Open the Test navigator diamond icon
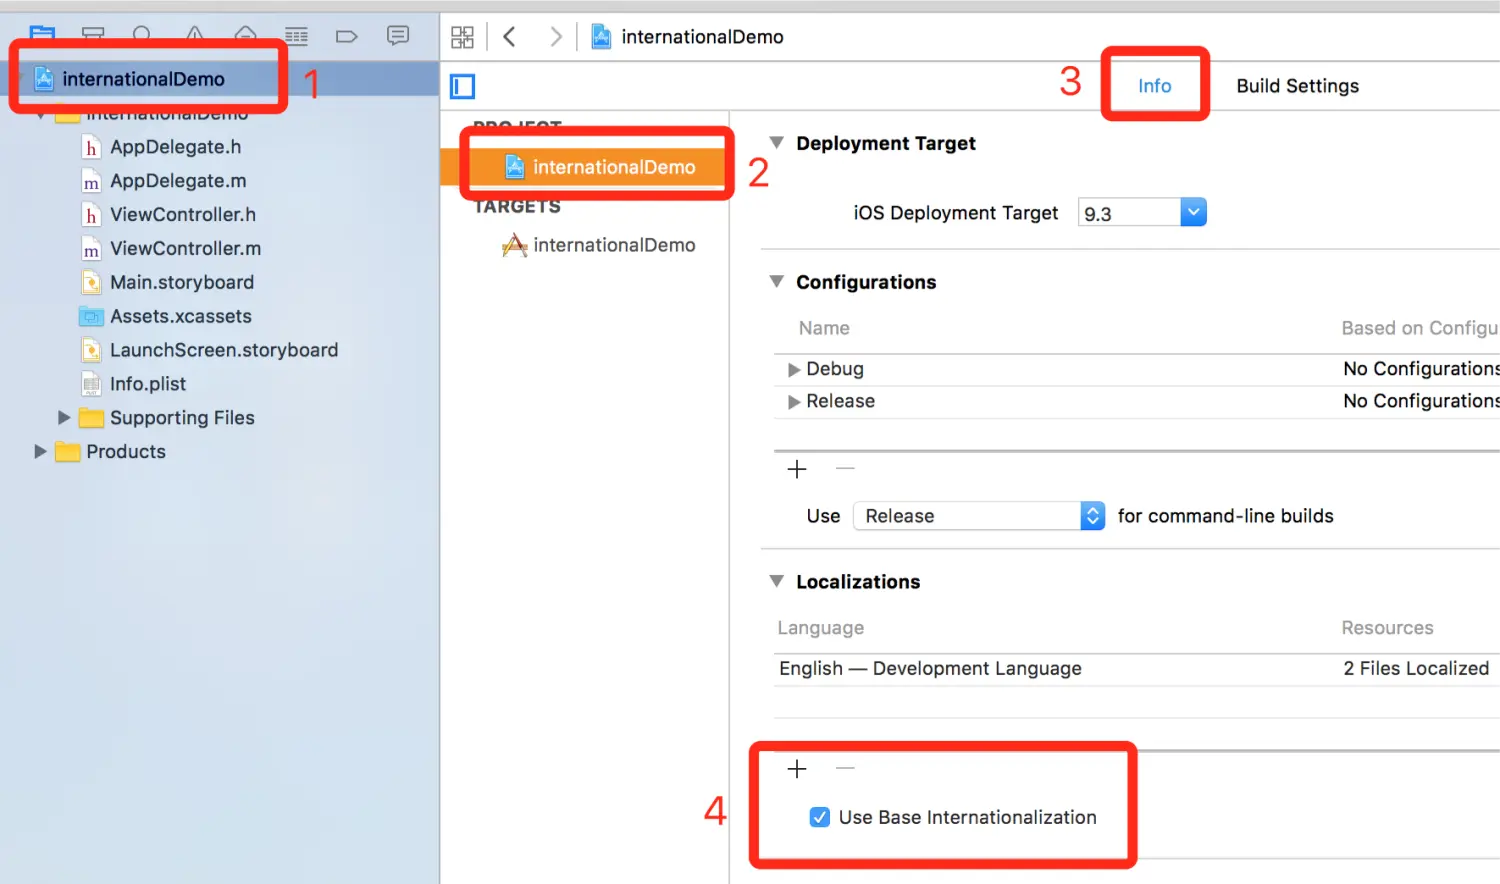1500x884 pixels. click(x=245, y=36)
